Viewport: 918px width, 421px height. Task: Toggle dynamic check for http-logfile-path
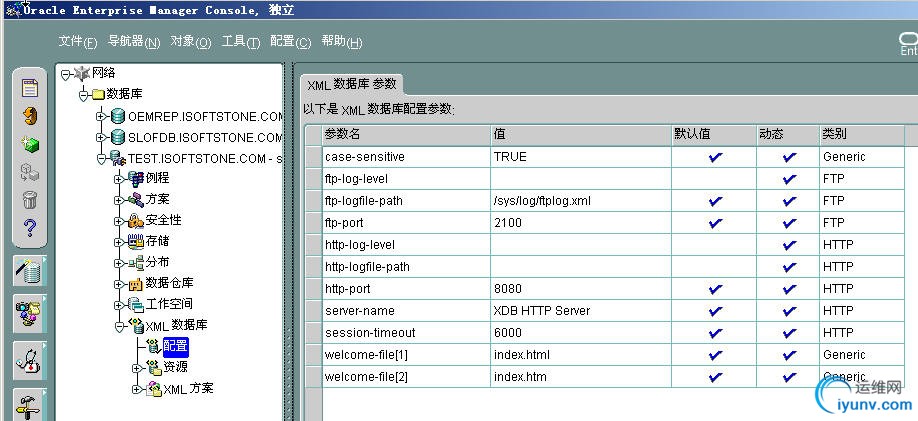click(789, 267)
